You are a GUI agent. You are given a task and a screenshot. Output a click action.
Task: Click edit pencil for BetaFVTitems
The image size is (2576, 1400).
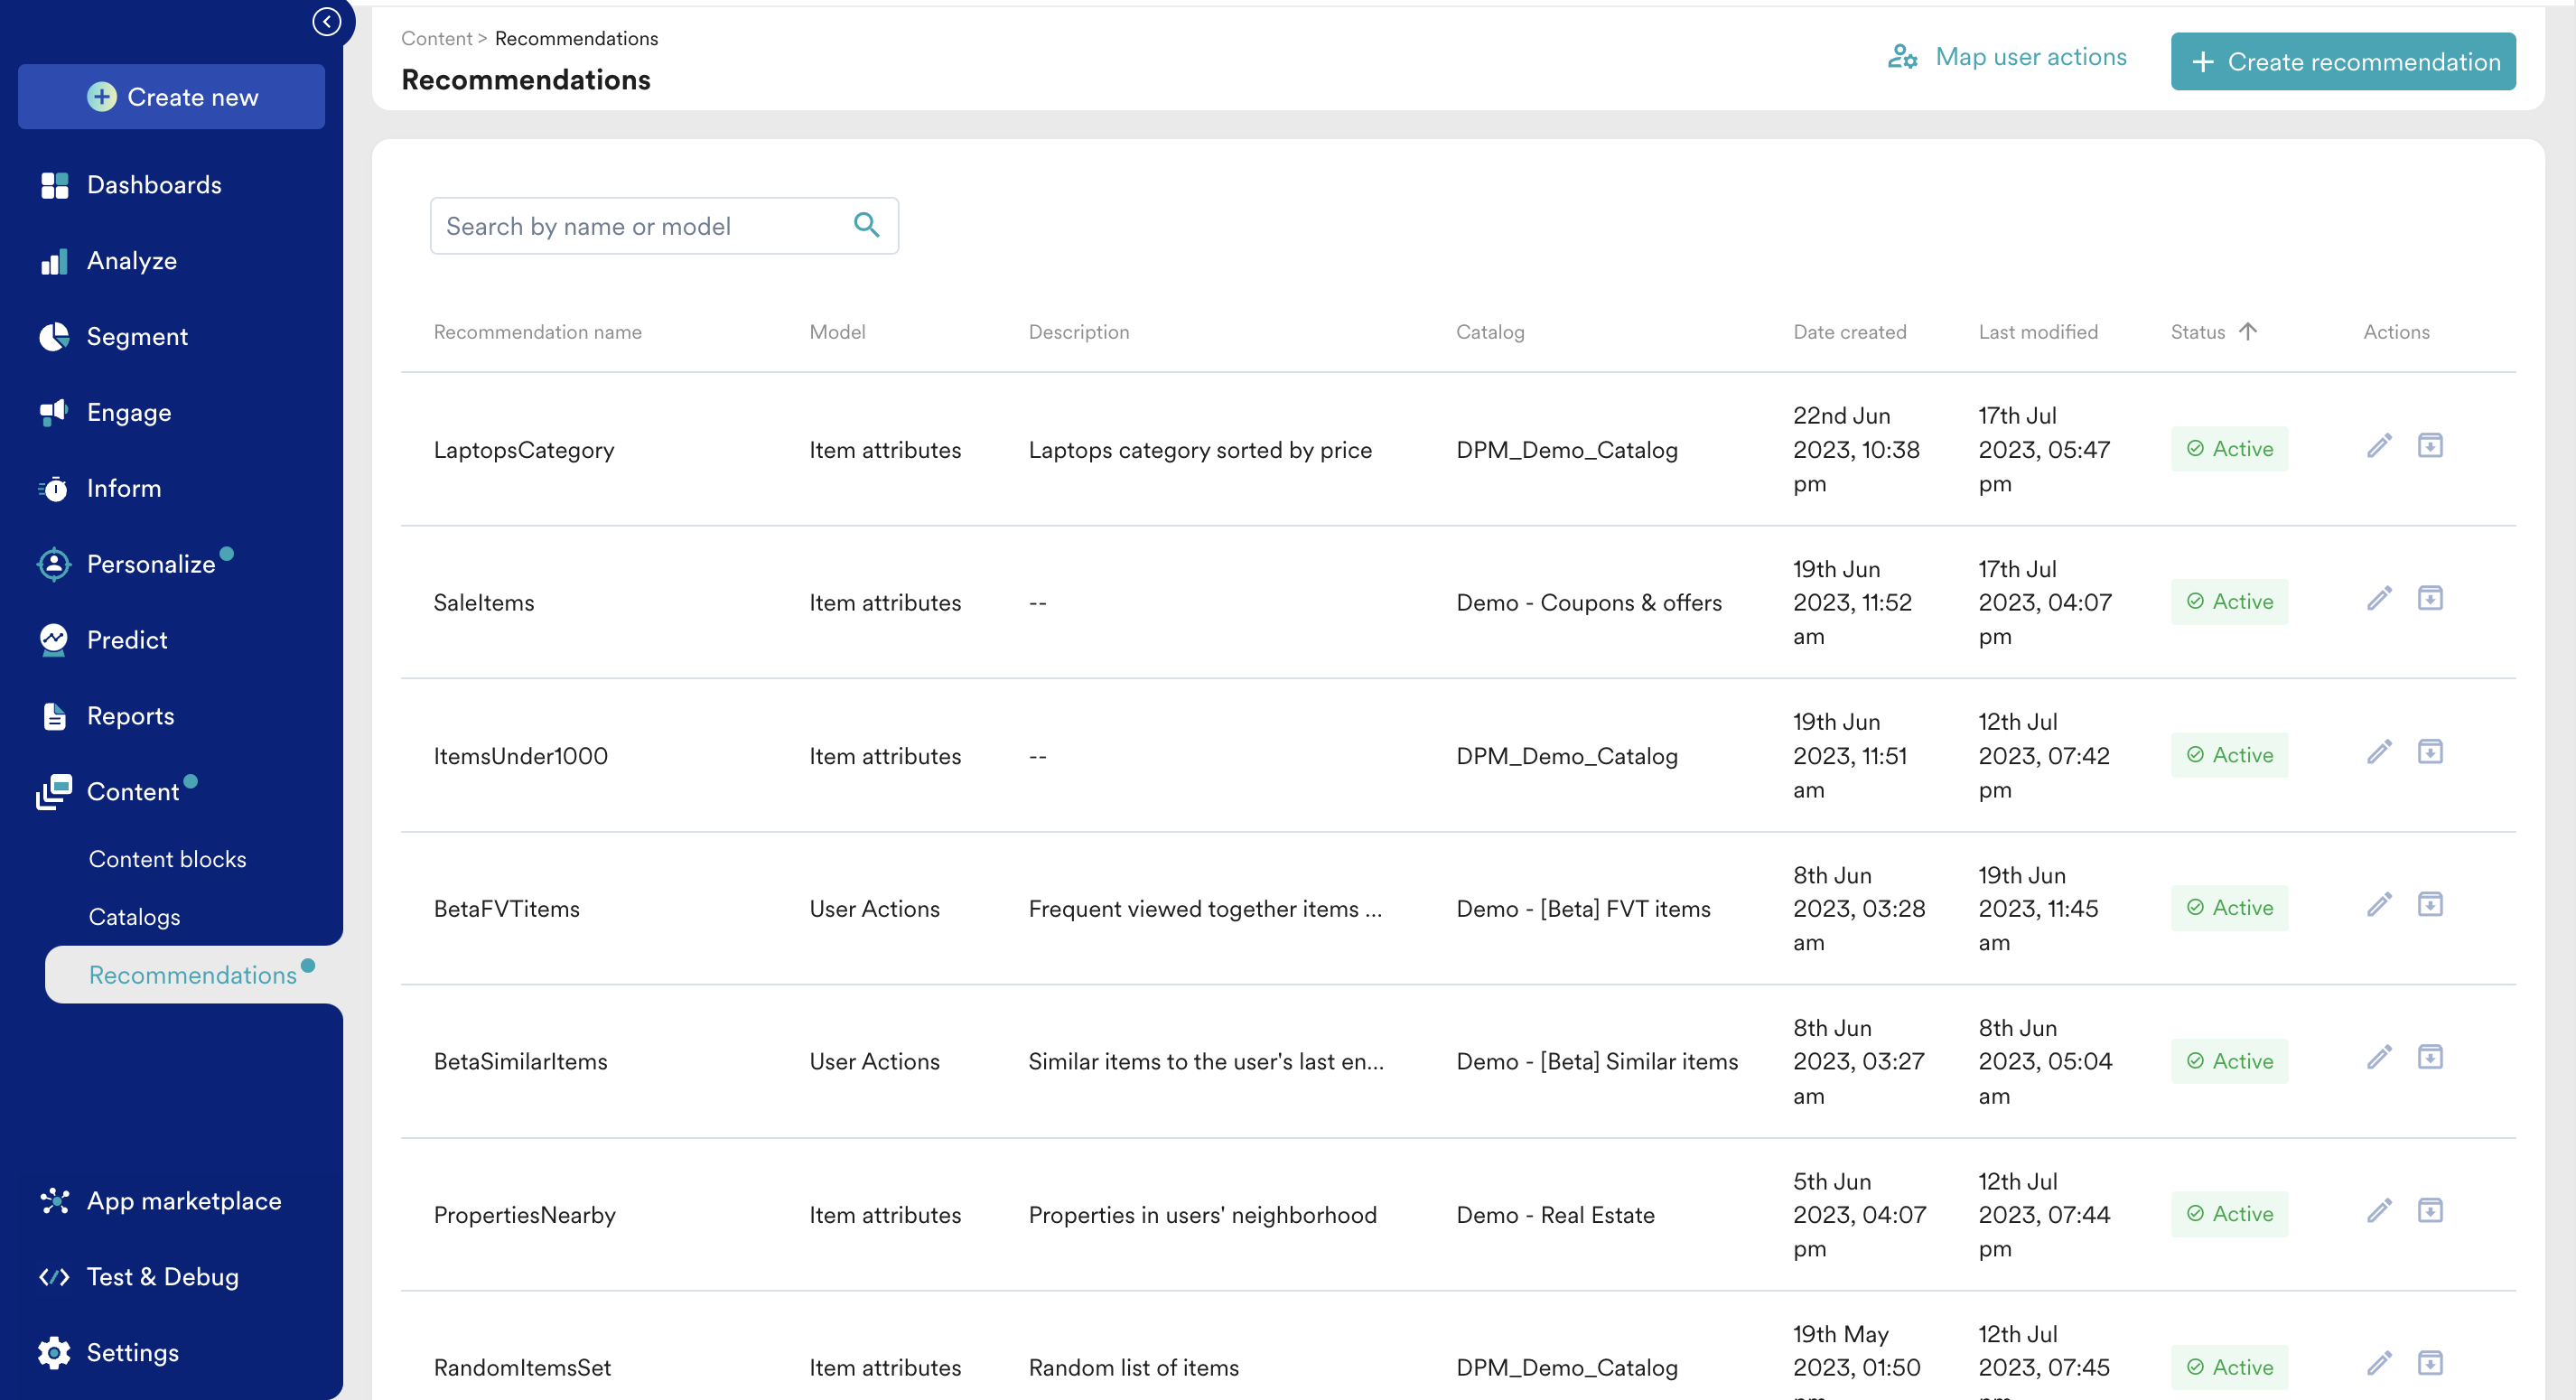(x=2379, y=905)
